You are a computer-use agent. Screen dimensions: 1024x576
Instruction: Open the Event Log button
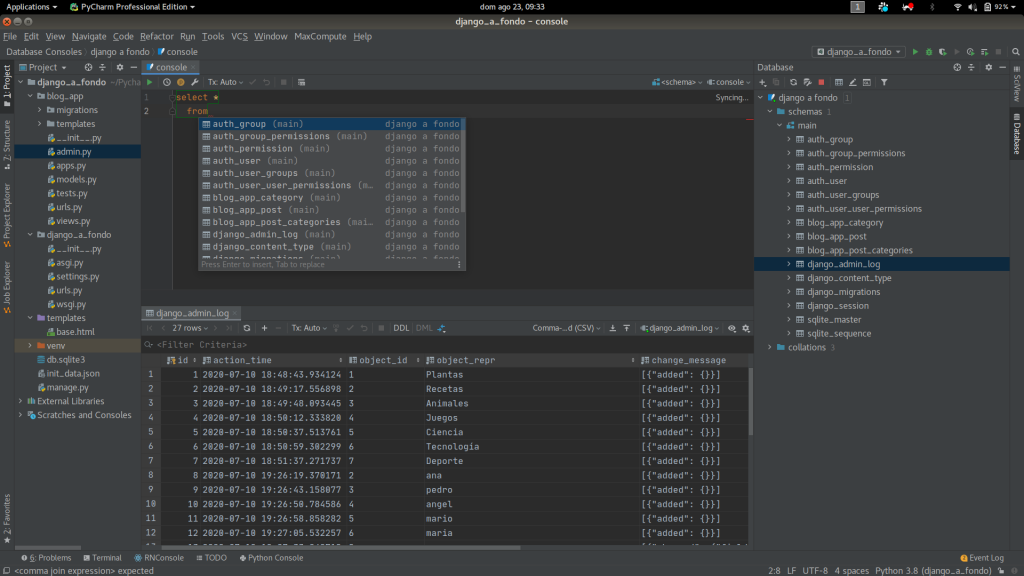coord(982,558)
